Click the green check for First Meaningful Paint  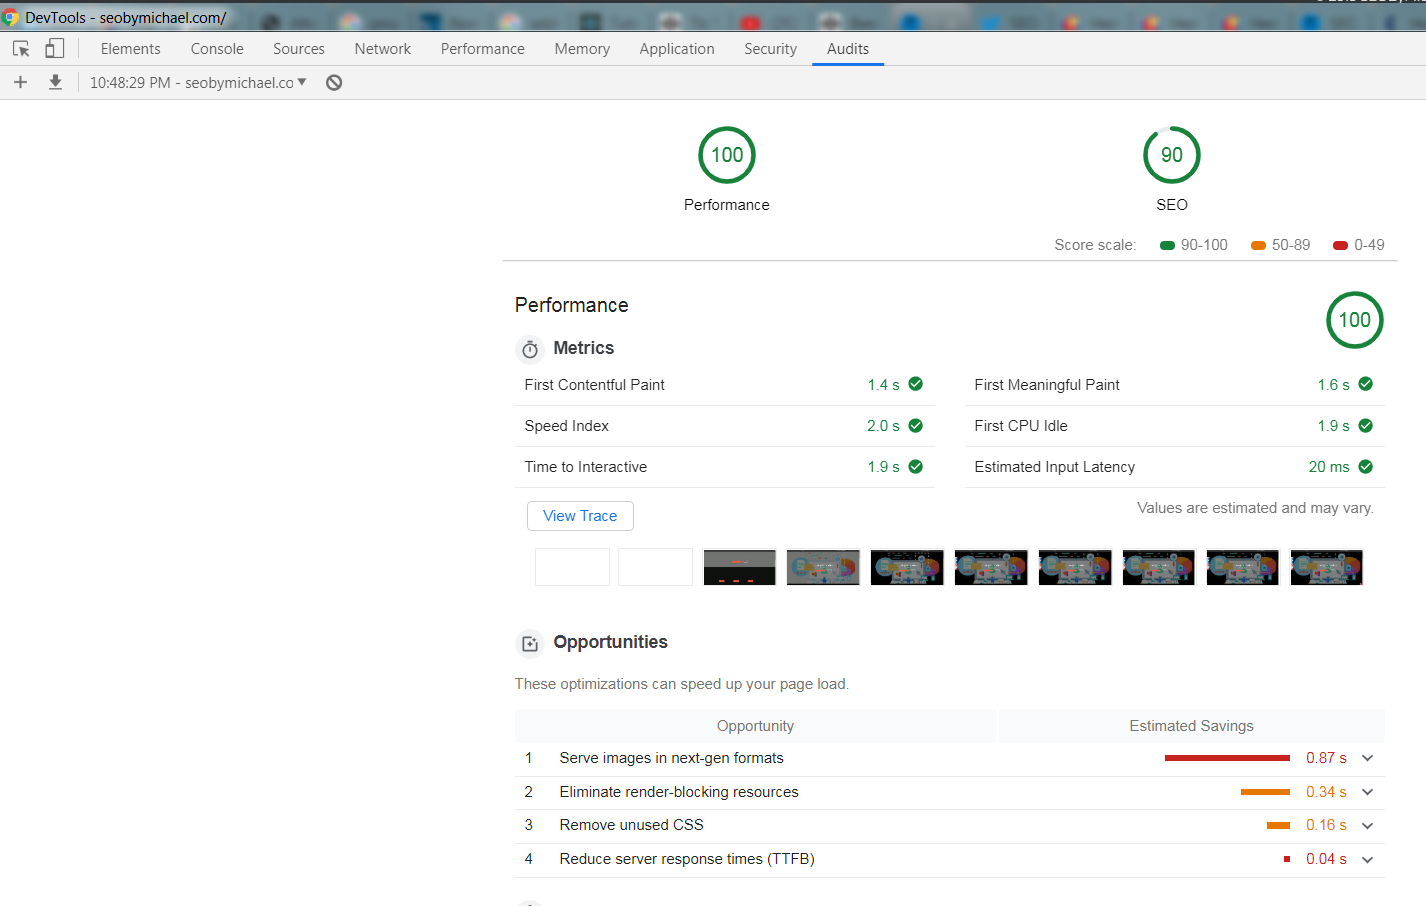pos(1366,384)
